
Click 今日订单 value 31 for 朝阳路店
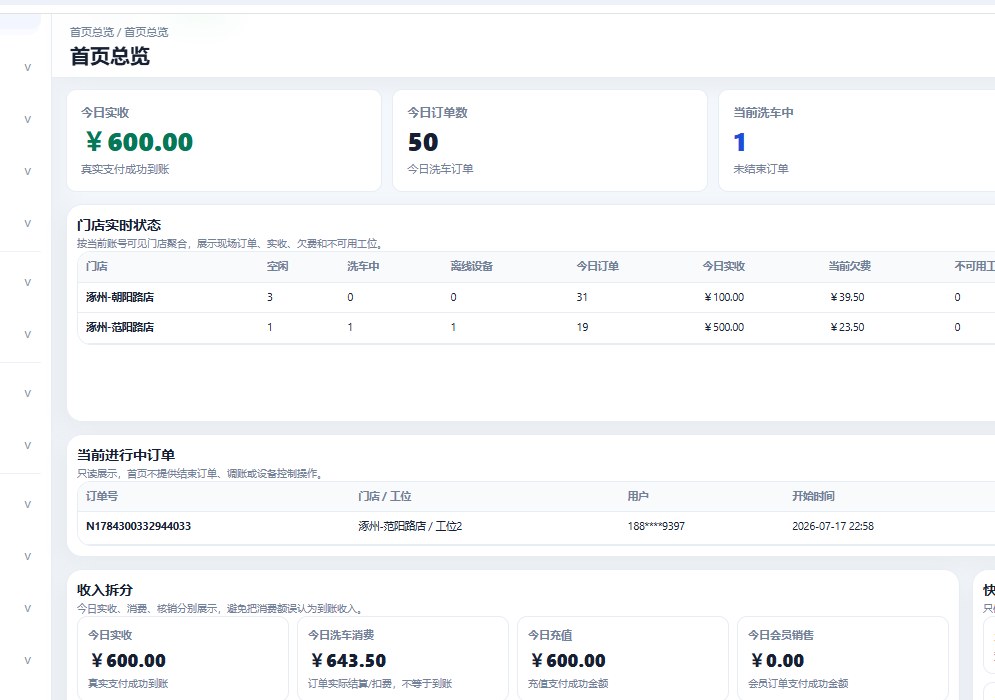pos(582,297)
